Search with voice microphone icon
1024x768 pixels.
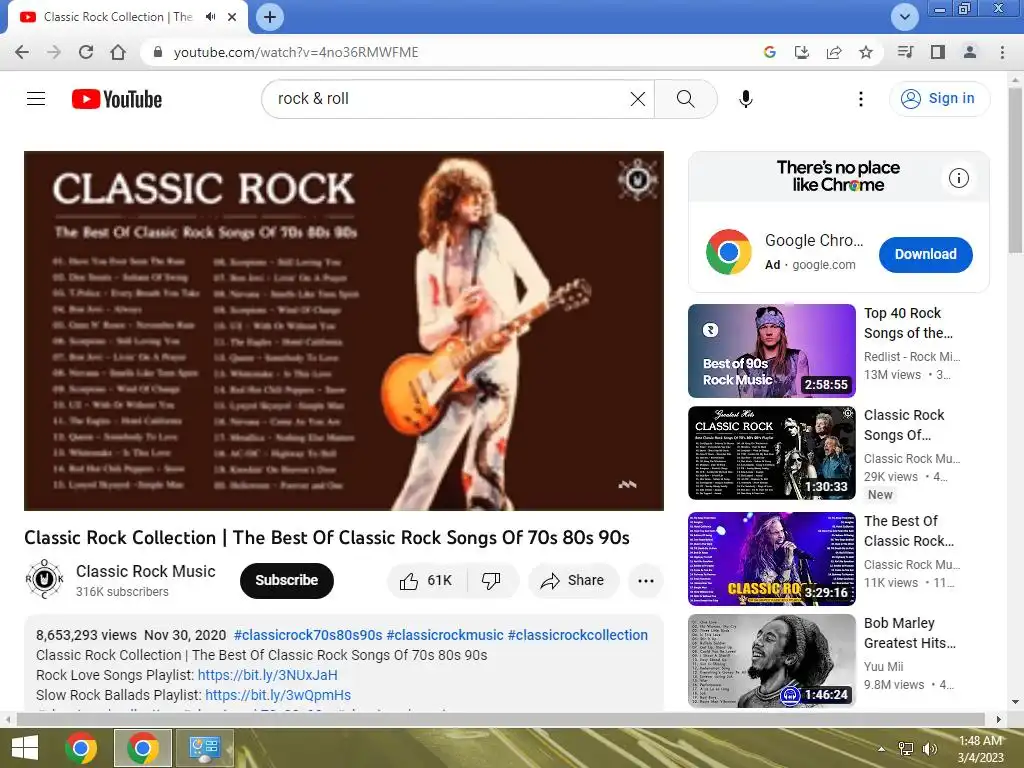(746, 99)
